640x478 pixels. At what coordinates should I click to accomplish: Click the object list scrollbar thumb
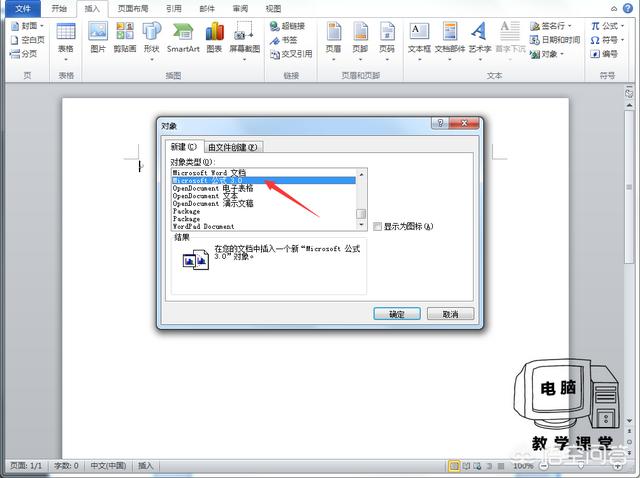click(361, 214)
